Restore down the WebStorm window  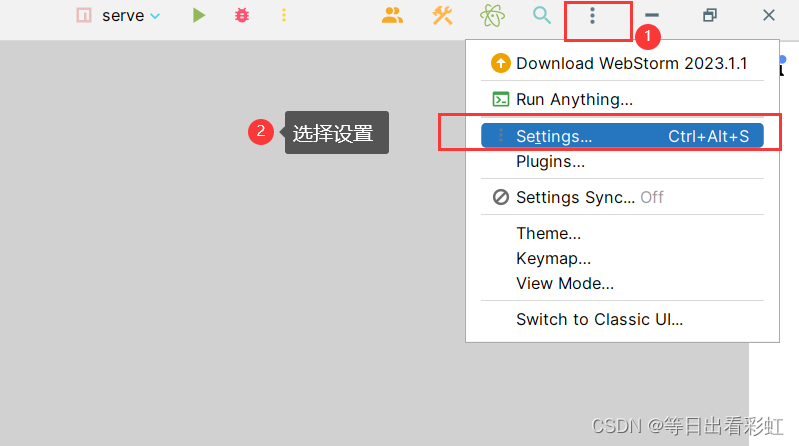tap(710, 15)
